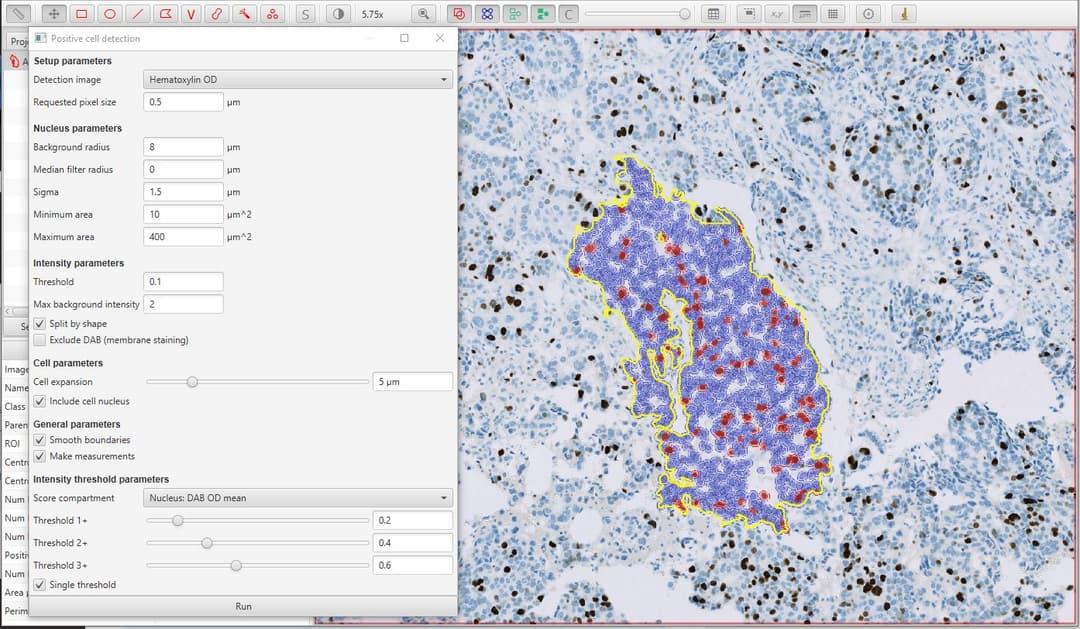The width and height of the screenshot is (1080, 629).
Task: Toggle the counting grid icon
Action: [x=833, y=13]
